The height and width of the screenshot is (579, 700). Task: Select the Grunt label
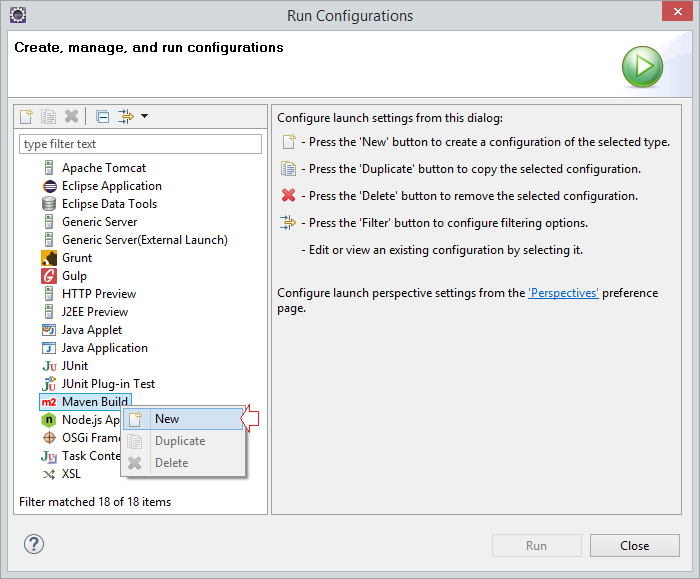click(77, 258)
